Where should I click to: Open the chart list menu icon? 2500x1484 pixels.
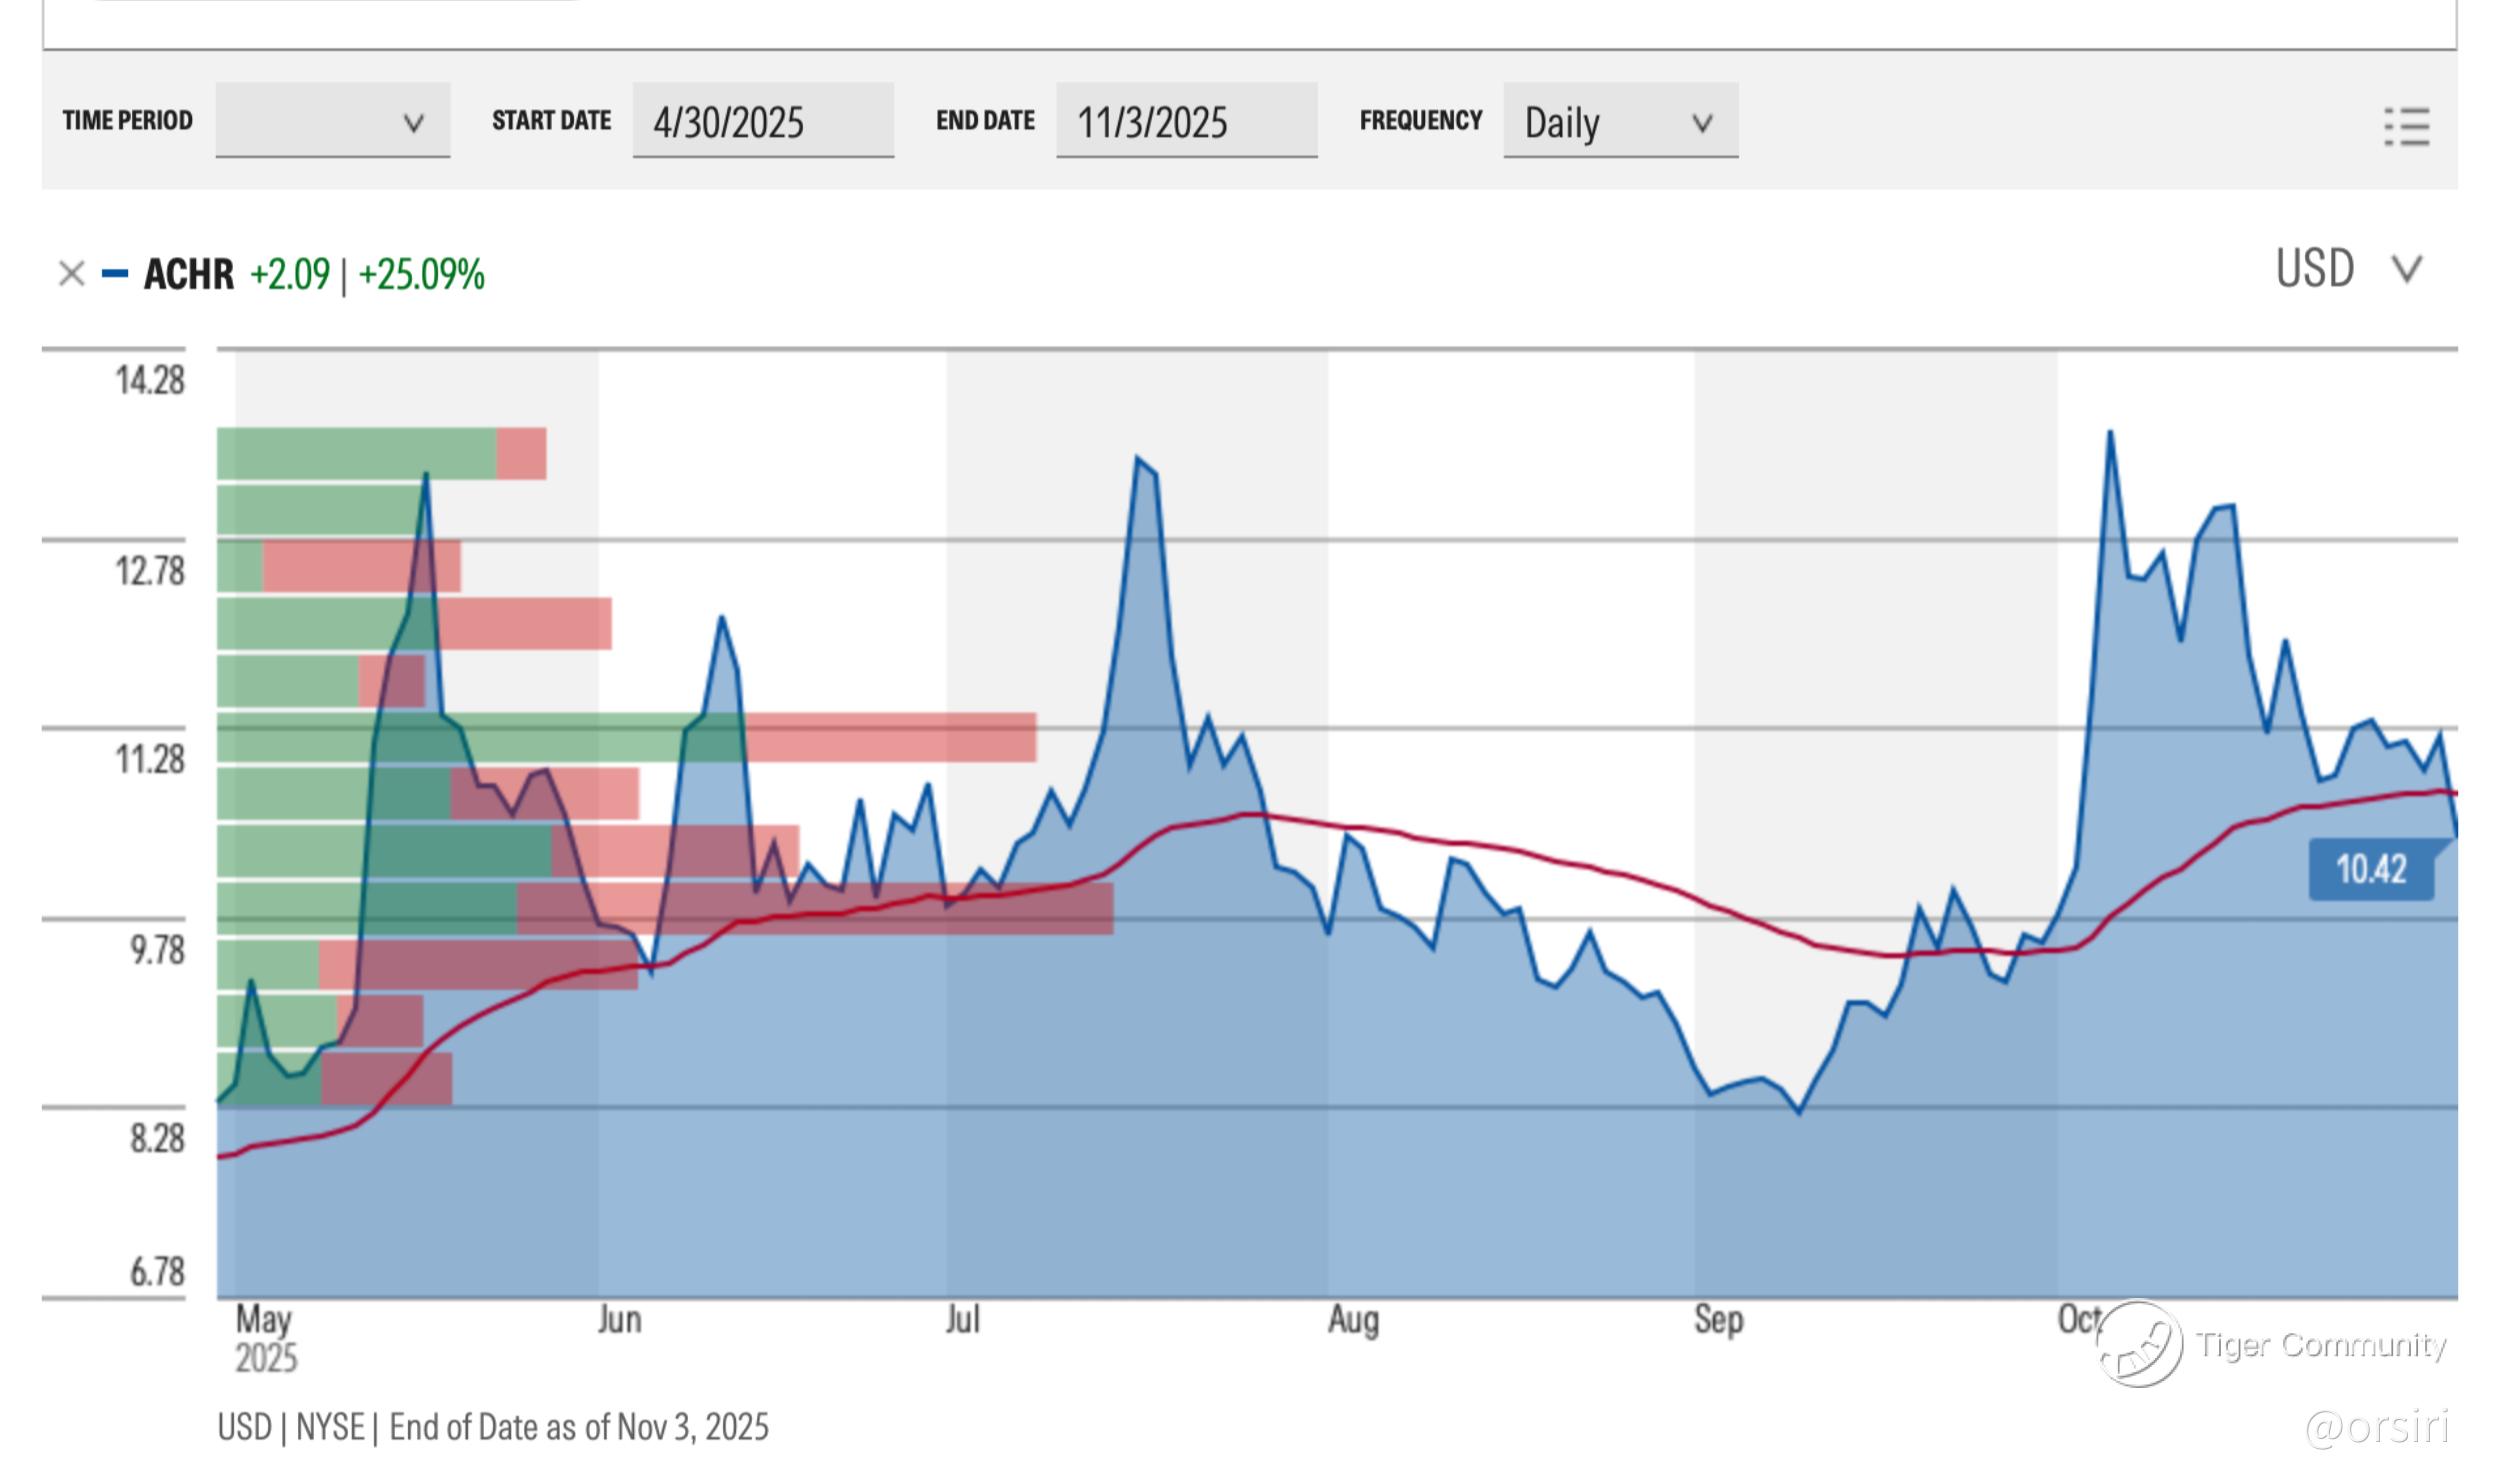(x=2406, y=127)
